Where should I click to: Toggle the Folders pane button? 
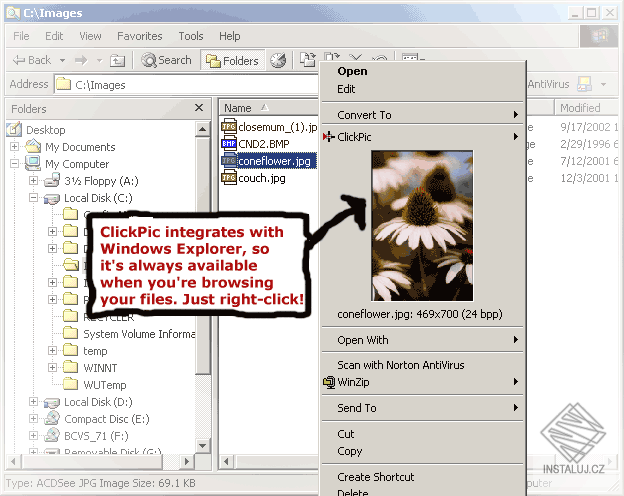coord(232,61)
